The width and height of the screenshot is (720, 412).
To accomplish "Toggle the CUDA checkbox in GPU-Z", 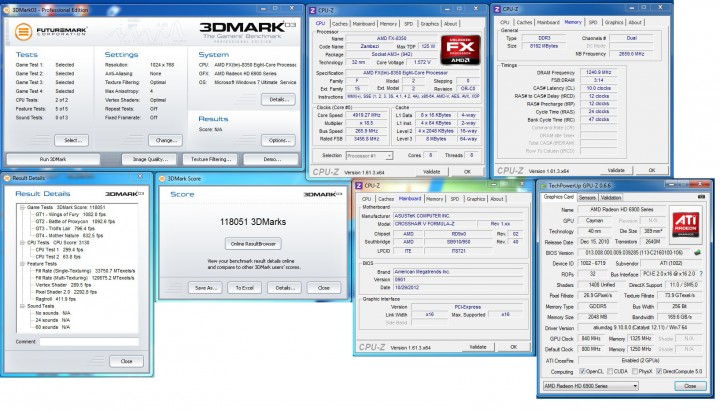I will pos(610,371).
